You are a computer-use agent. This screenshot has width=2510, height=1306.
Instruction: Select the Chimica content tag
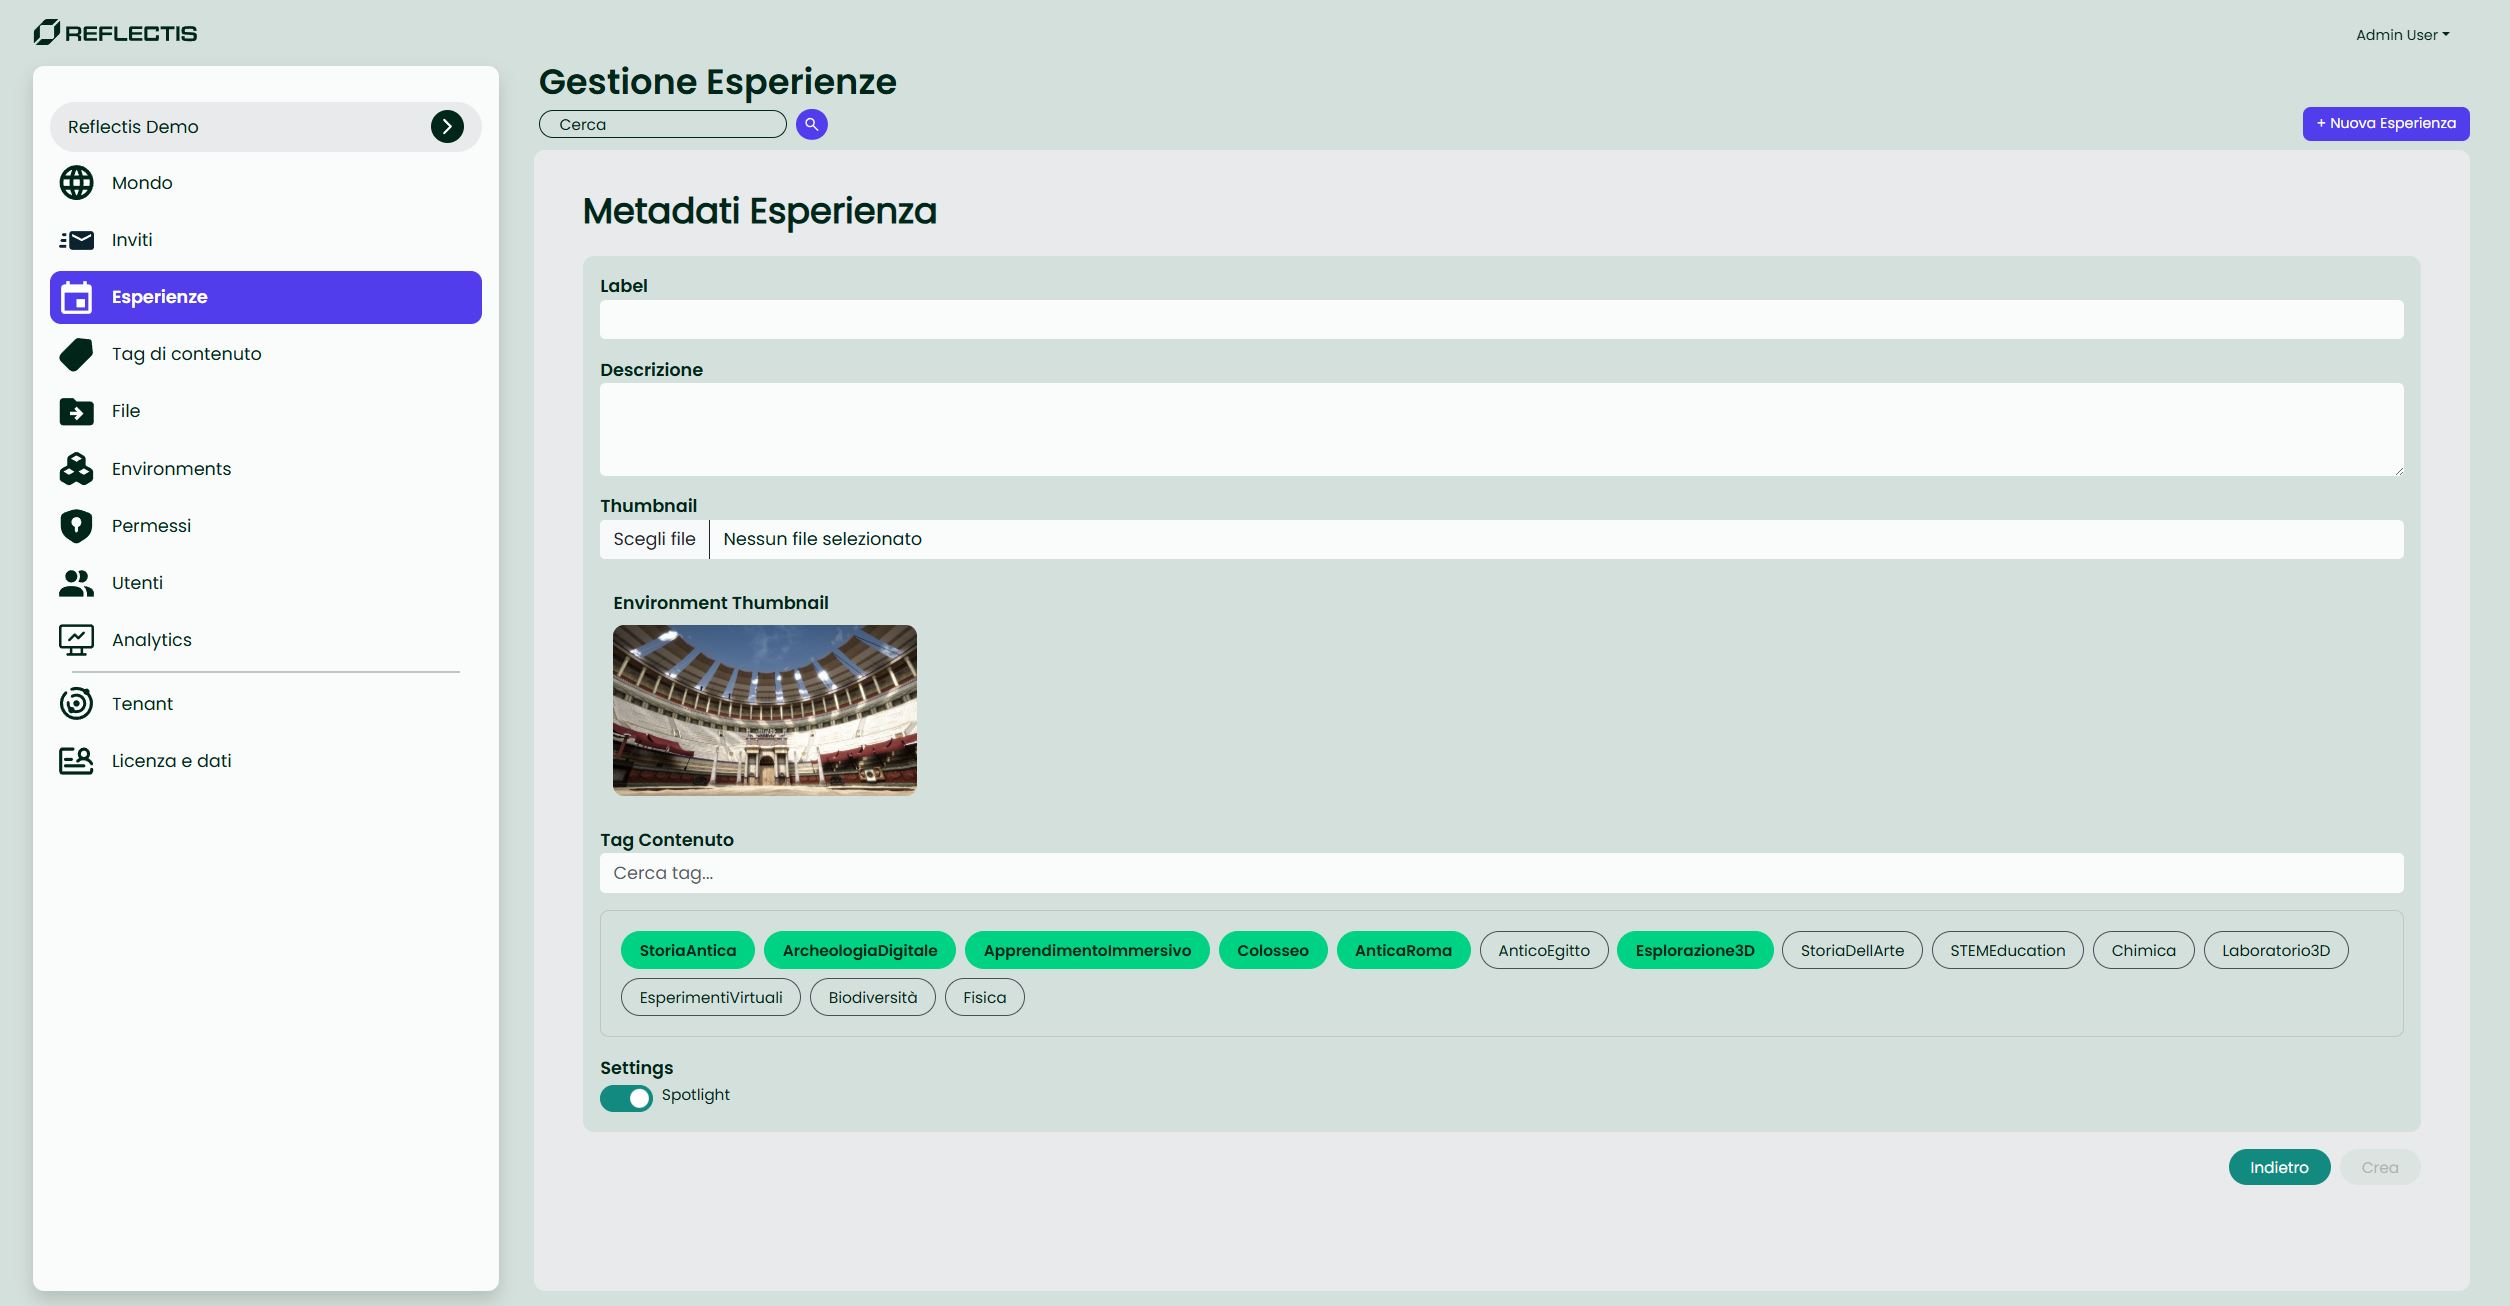[x=2143, y=950]
